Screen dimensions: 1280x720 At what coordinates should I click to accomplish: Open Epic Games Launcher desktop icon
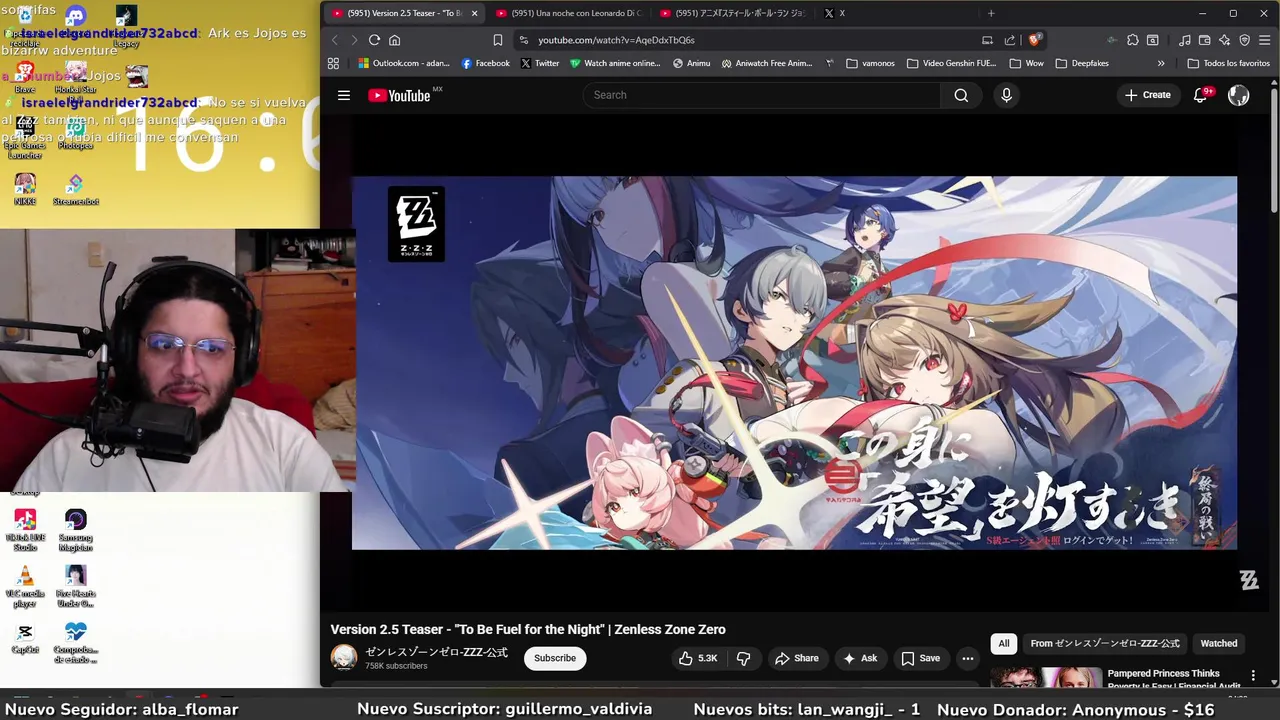(25, 138)
